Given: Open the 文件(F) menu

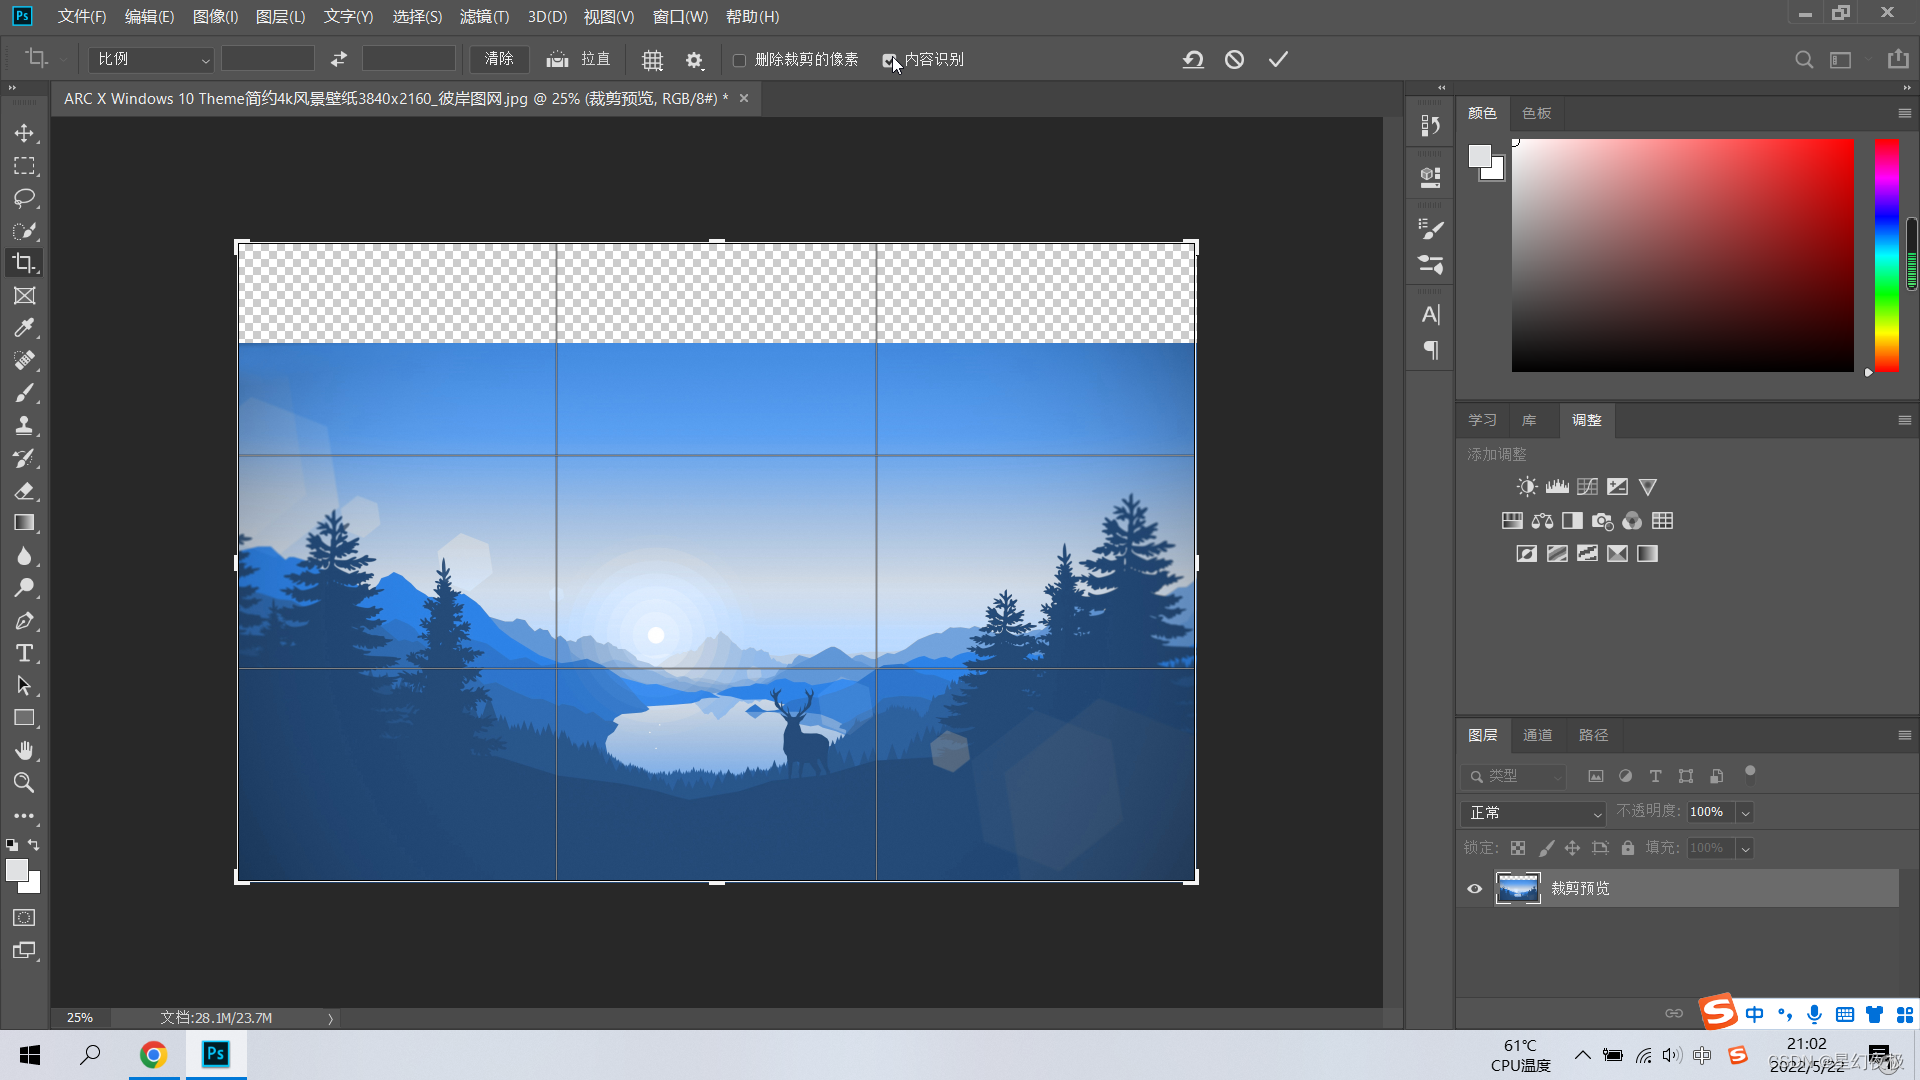Looking at the screenshot, I should [82, 17].
